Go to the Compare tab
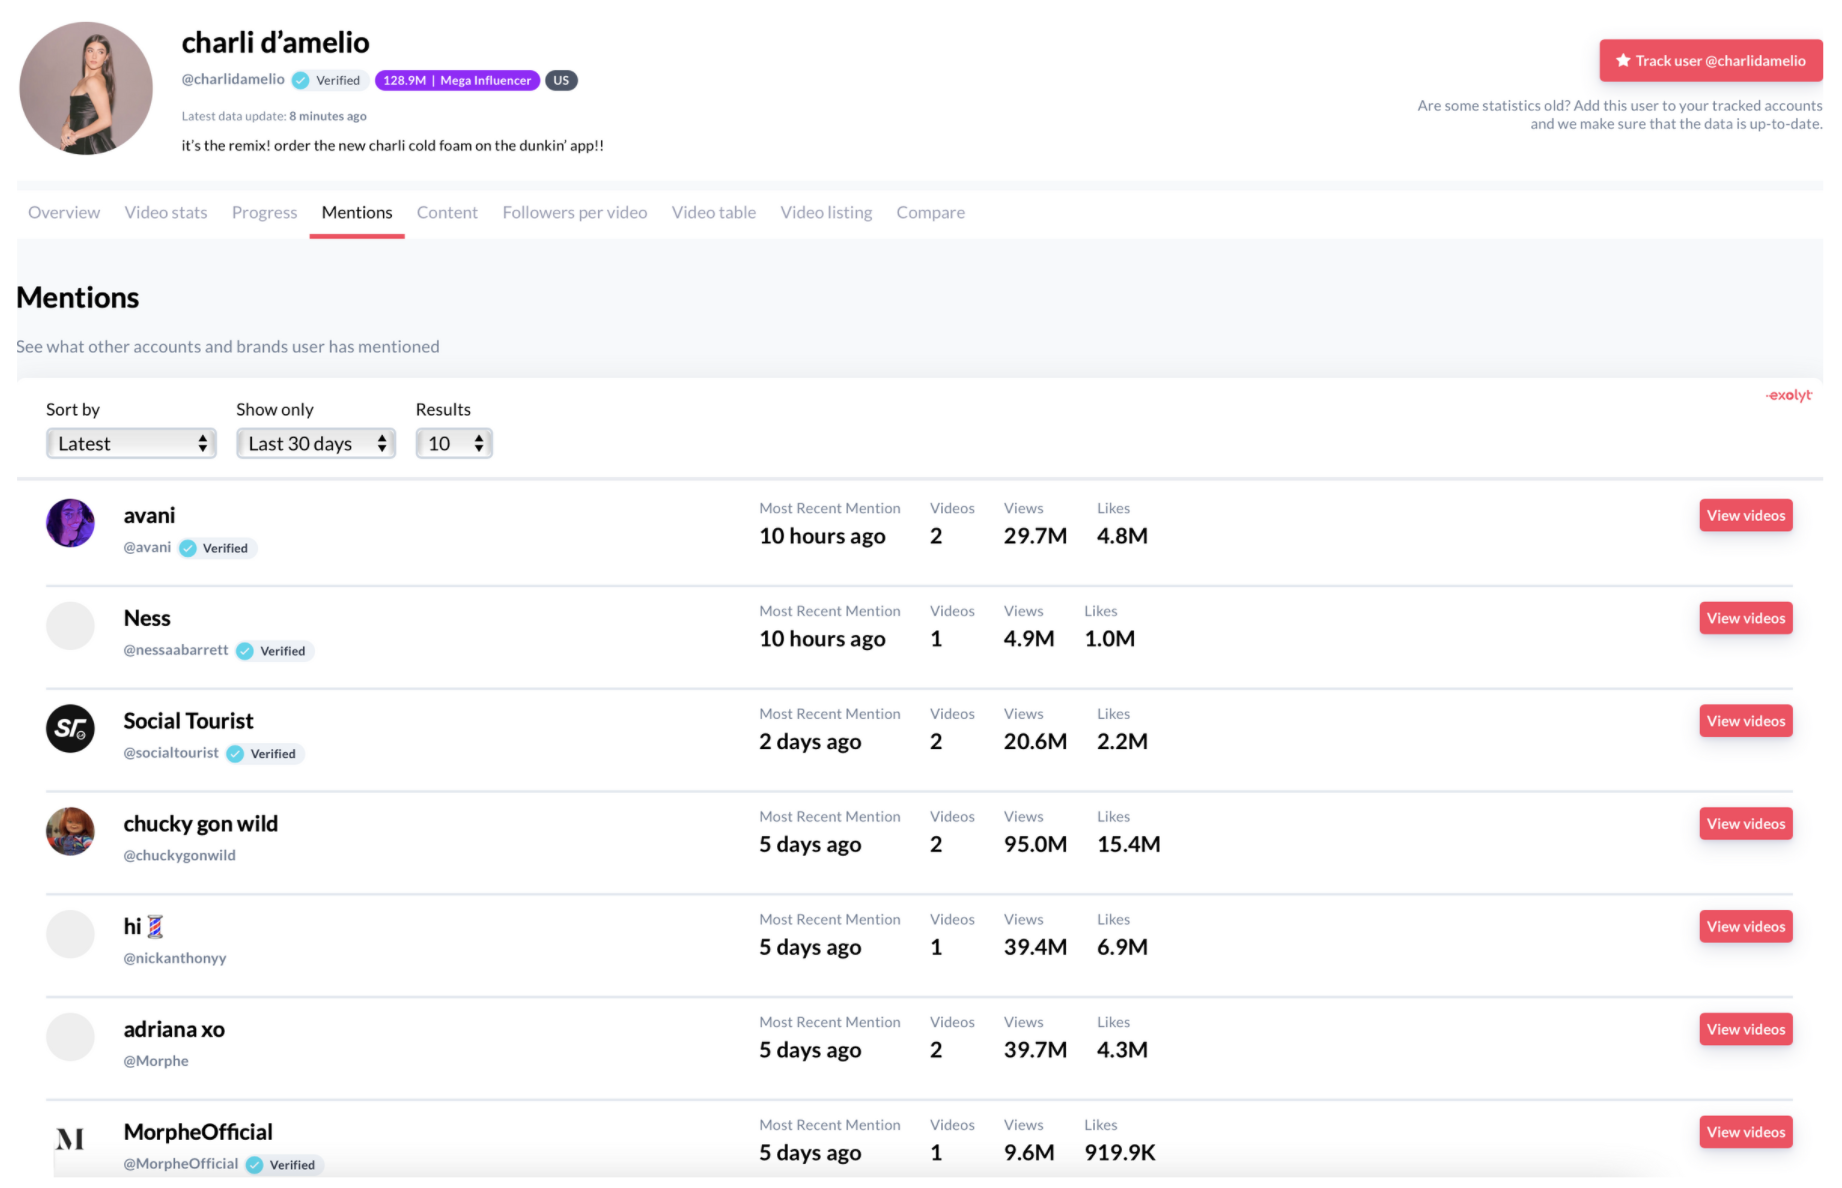The image size is (1842, 1188). (930, 212)
